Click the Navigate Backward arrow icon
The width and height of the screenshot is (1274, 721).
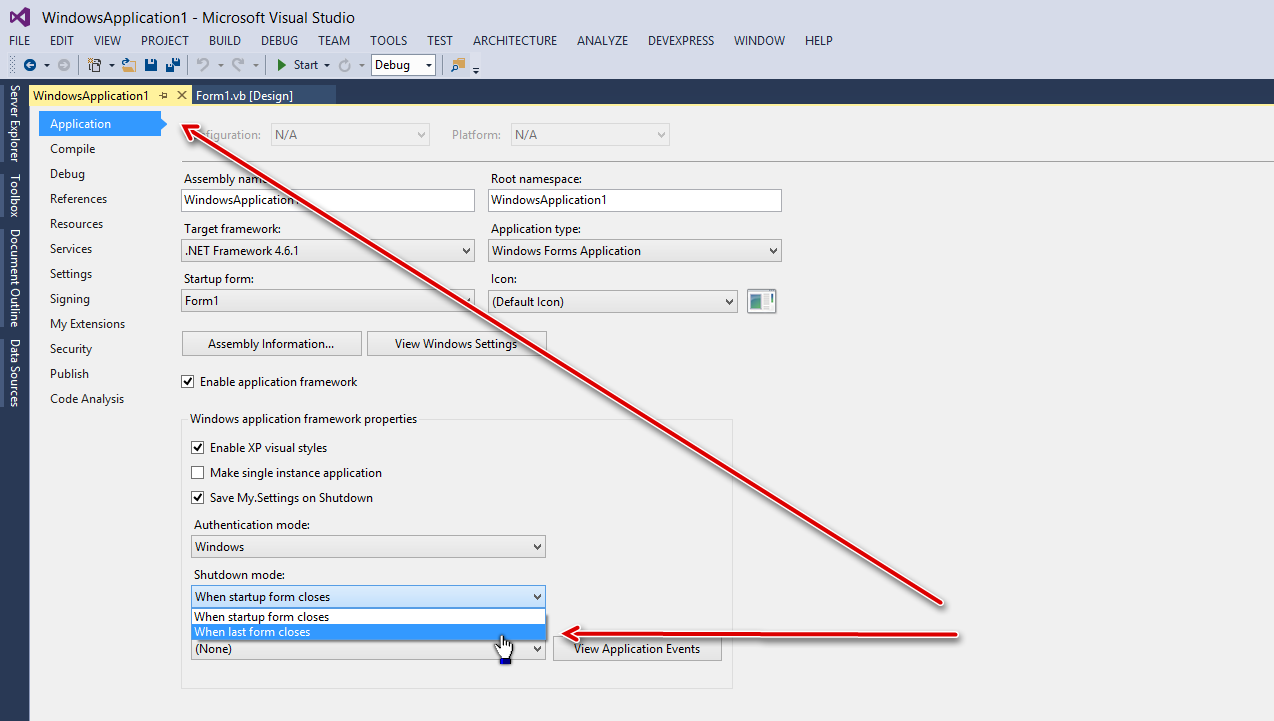(x=30, y=65)
